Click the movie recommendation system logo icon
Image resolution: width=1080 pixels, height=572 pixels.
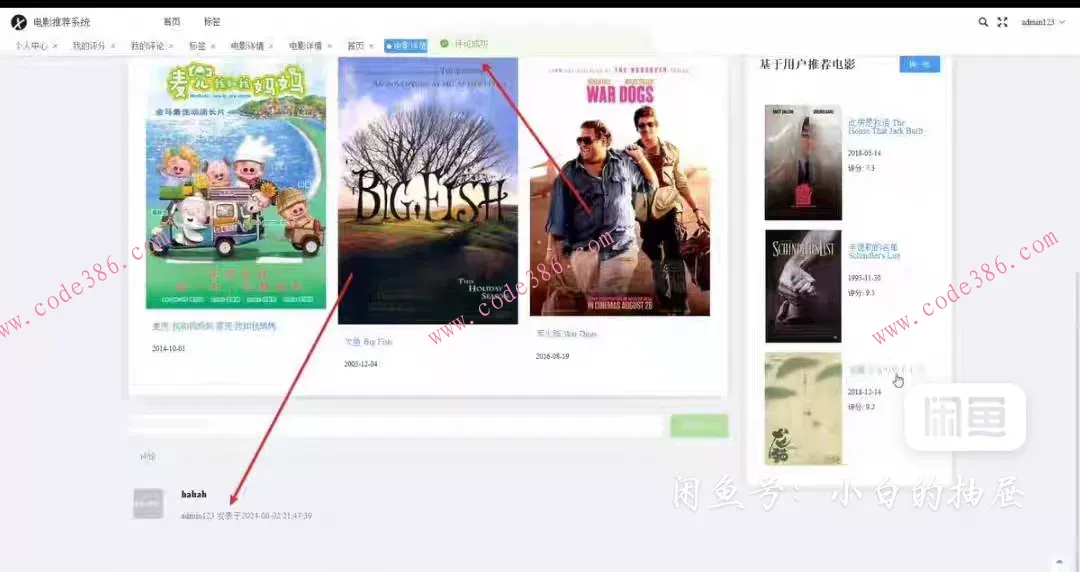(19, 22)
